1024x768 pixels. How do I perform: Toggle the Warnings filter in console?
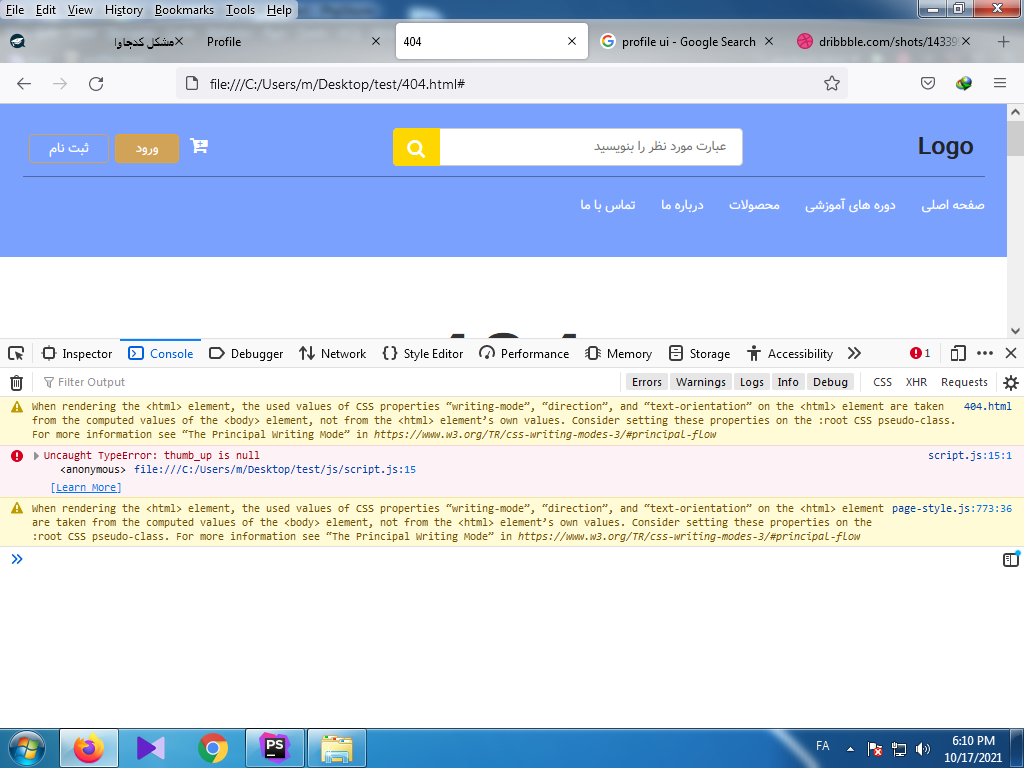[700, 382]
